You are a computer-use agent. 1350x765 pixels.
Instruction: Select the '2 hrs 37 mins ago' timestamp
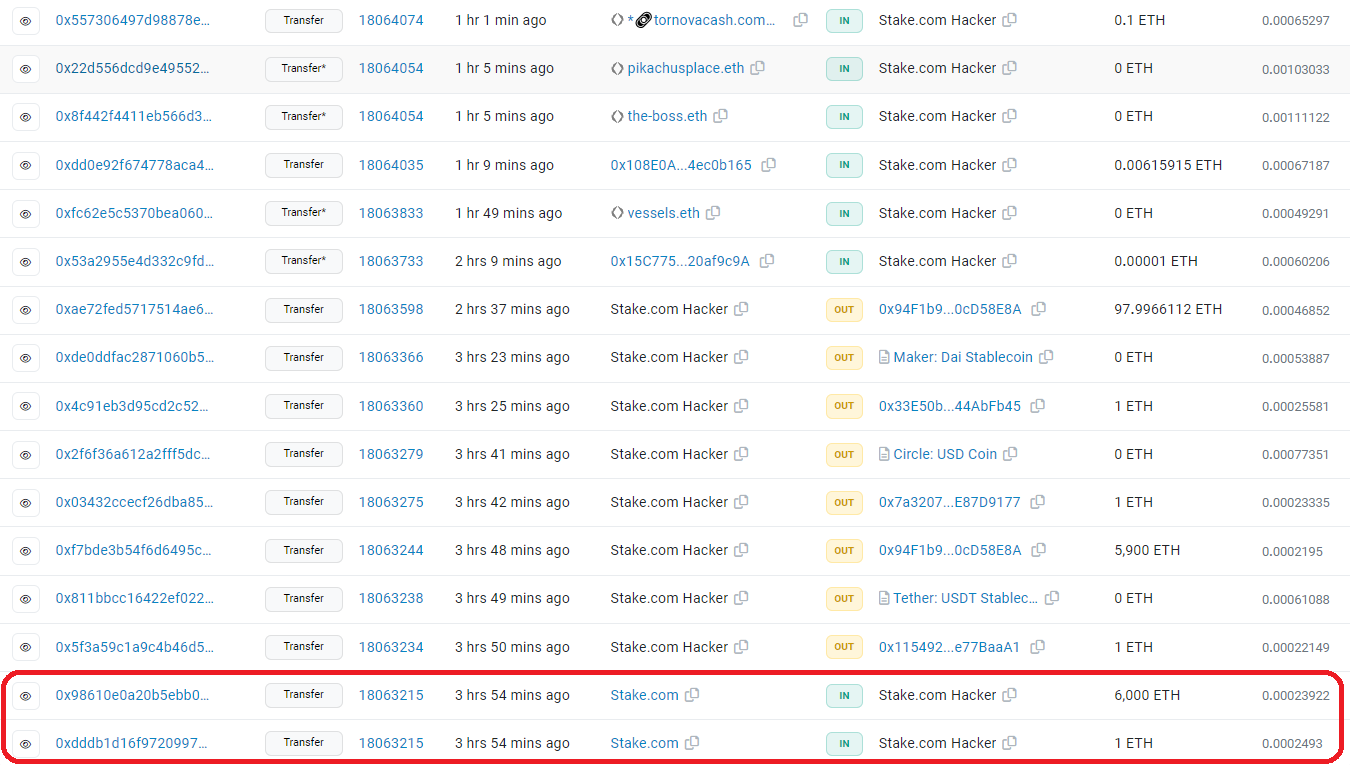(x=512, y=309)
